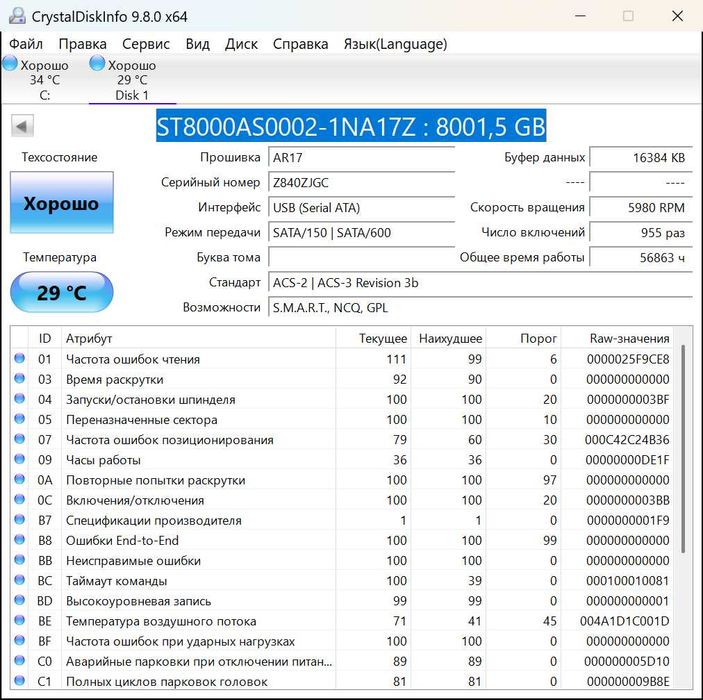
Task: Click status dot for Повторные попытки раскрутки
Action: 19,479
